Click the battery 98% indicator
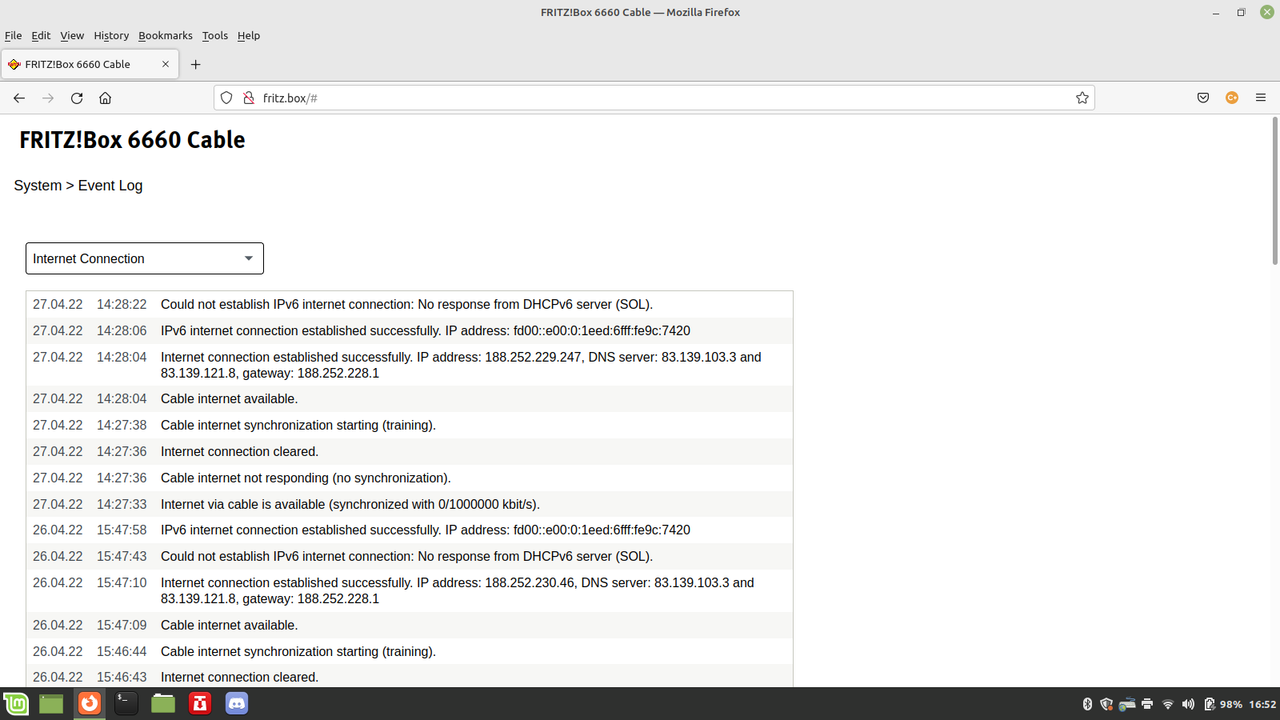 (x=1222, y=704)
